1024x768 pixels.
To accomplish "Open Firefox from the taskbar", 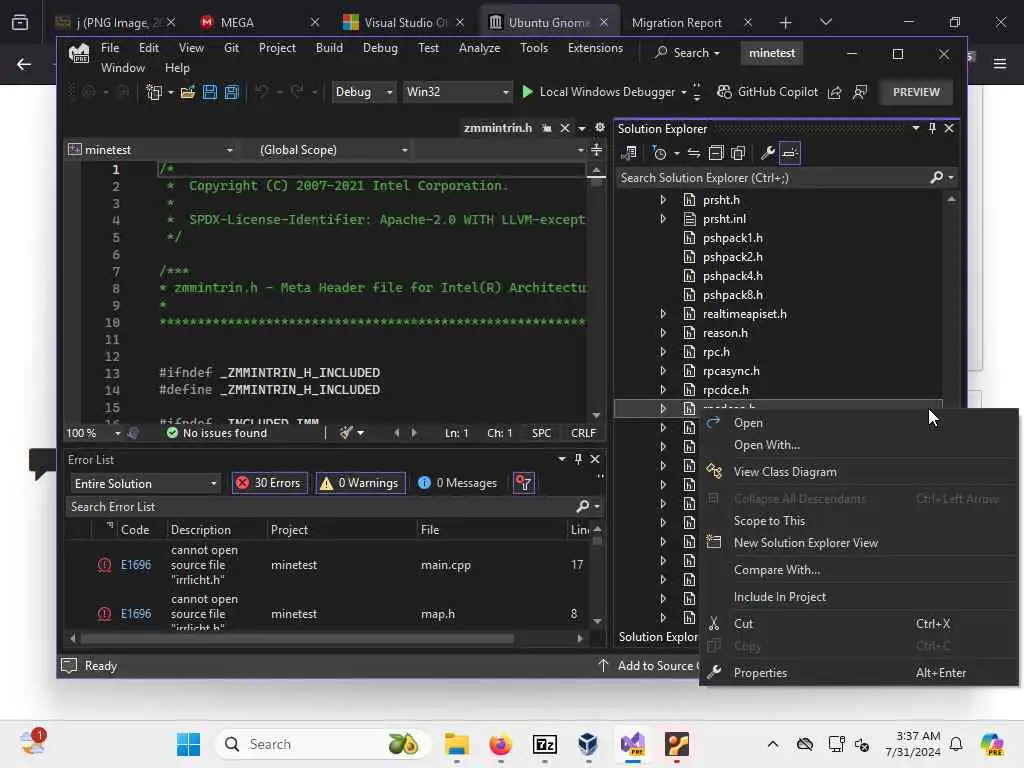I will [500, 744].
